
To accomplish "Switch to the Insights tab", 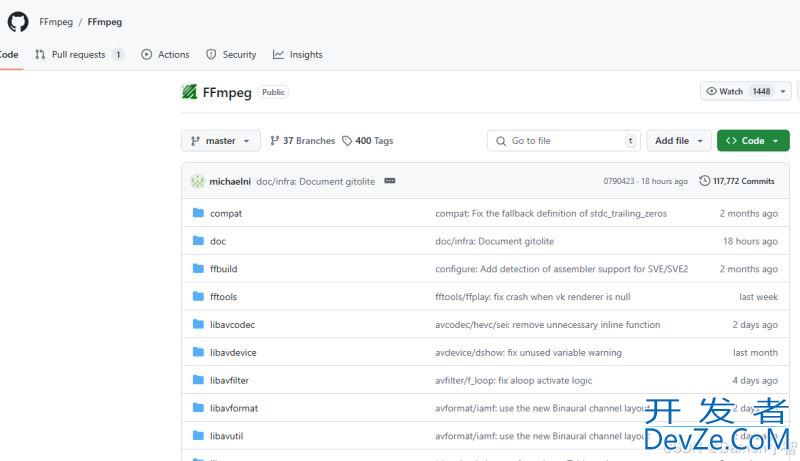I will [298, 55].
